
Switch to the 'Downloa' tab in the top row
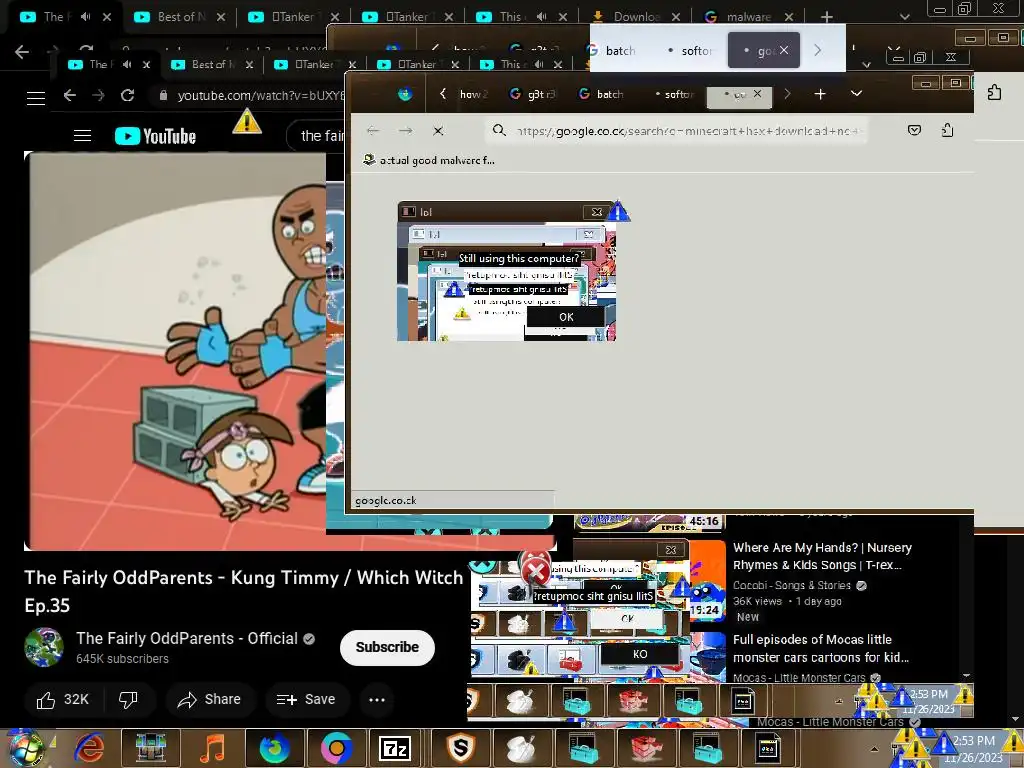click(636, 17)
